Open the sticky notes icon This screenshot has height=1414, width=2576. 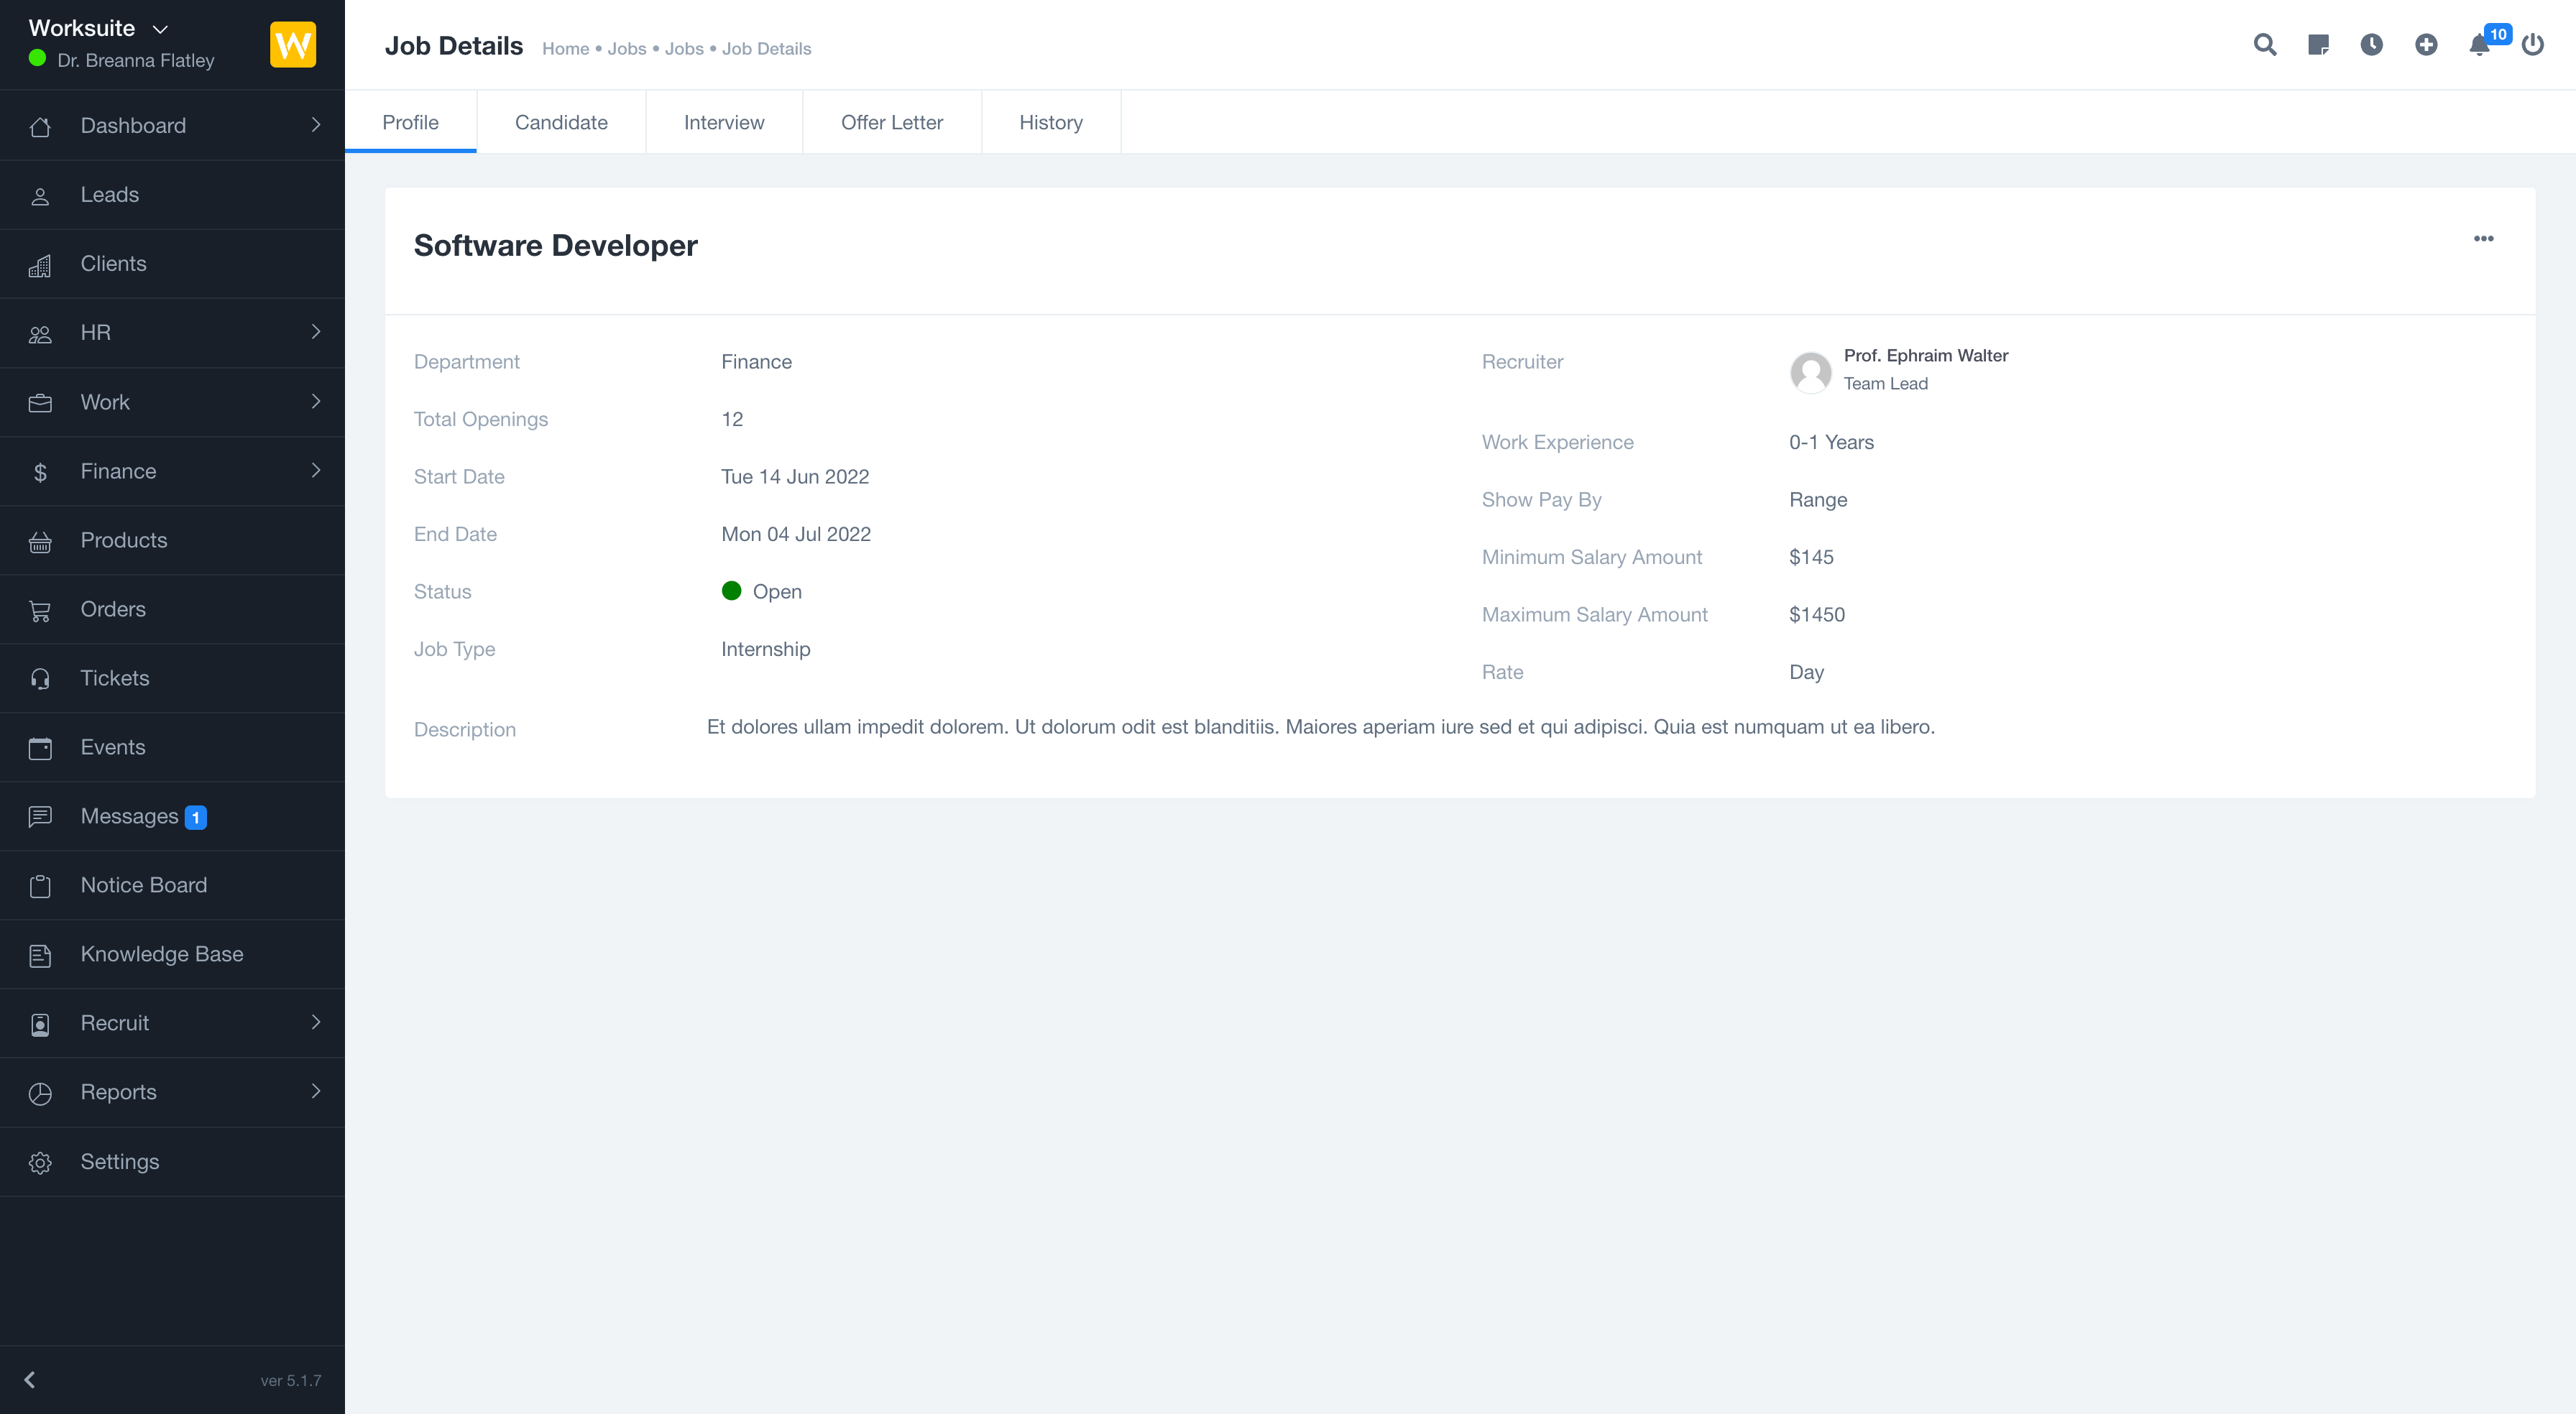click(x=2318, y=45)
